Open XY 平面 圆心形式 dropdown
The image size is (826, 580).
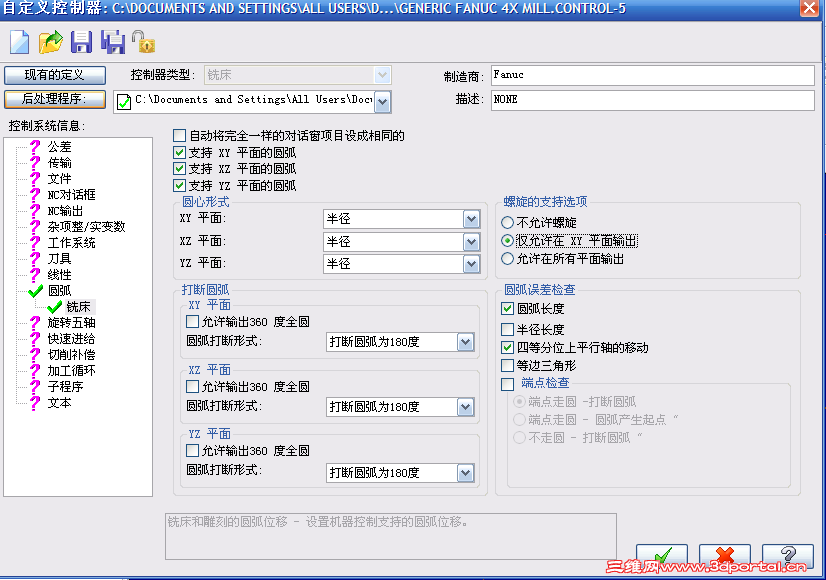pos(471,219)
